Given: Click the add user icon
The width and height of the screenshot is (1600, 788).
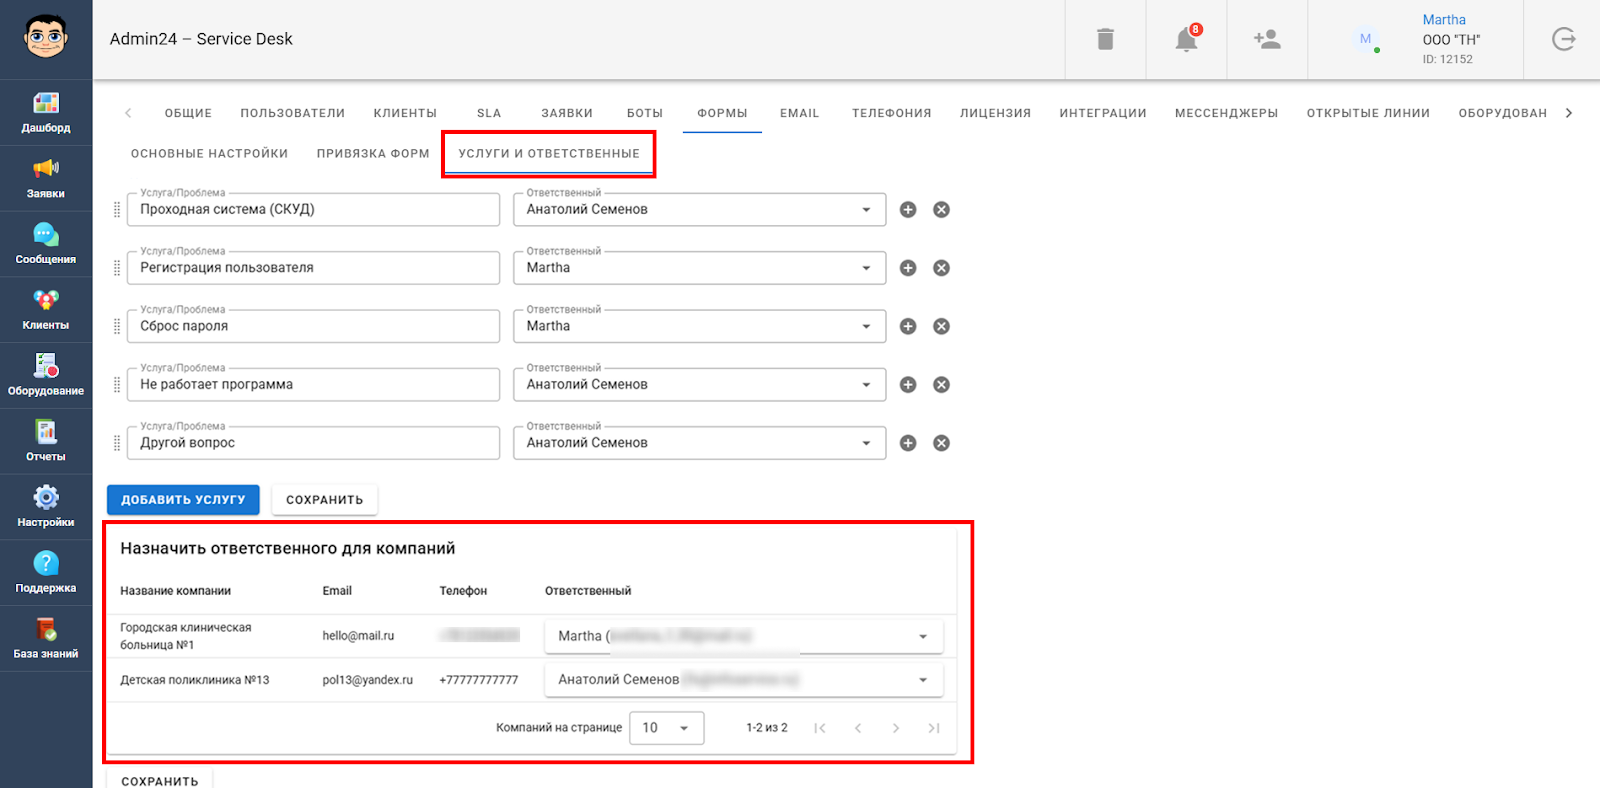Looking at the screenshot, I should pos(1267,40).
